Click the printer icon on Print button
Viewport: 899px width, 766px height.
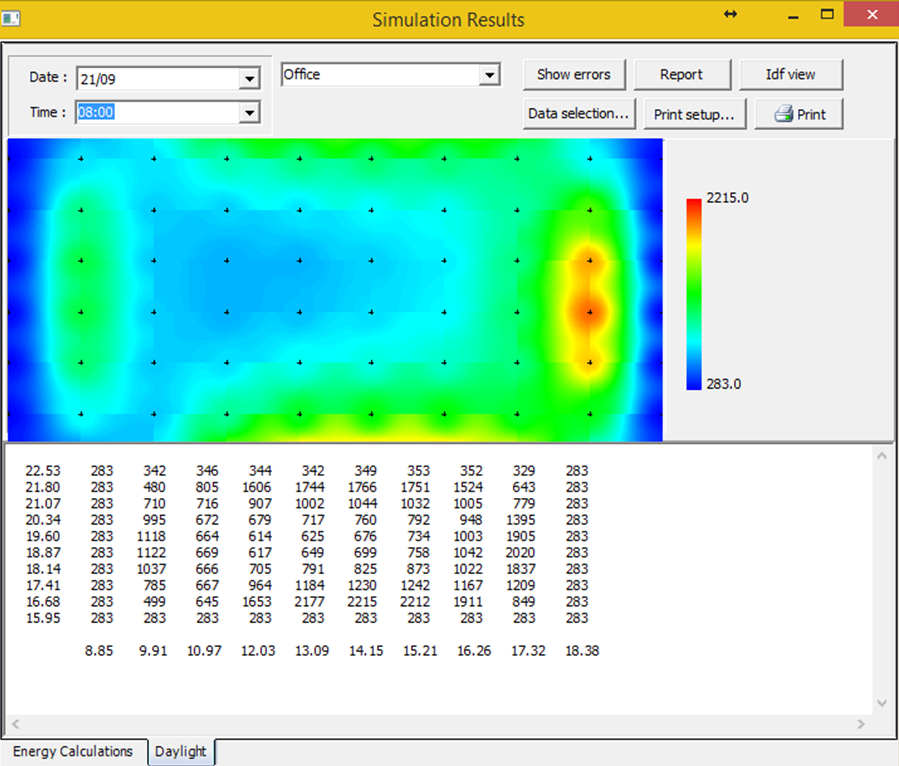pos(784,114)
